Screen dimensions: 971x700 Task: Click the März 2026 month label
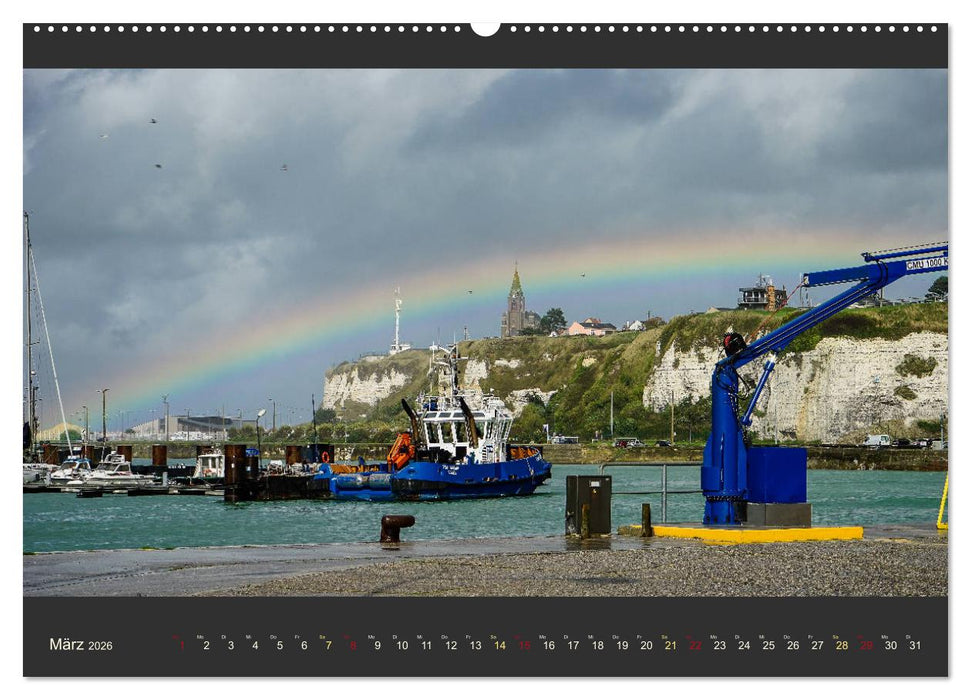pyautogui.click(x=81, y=645)
